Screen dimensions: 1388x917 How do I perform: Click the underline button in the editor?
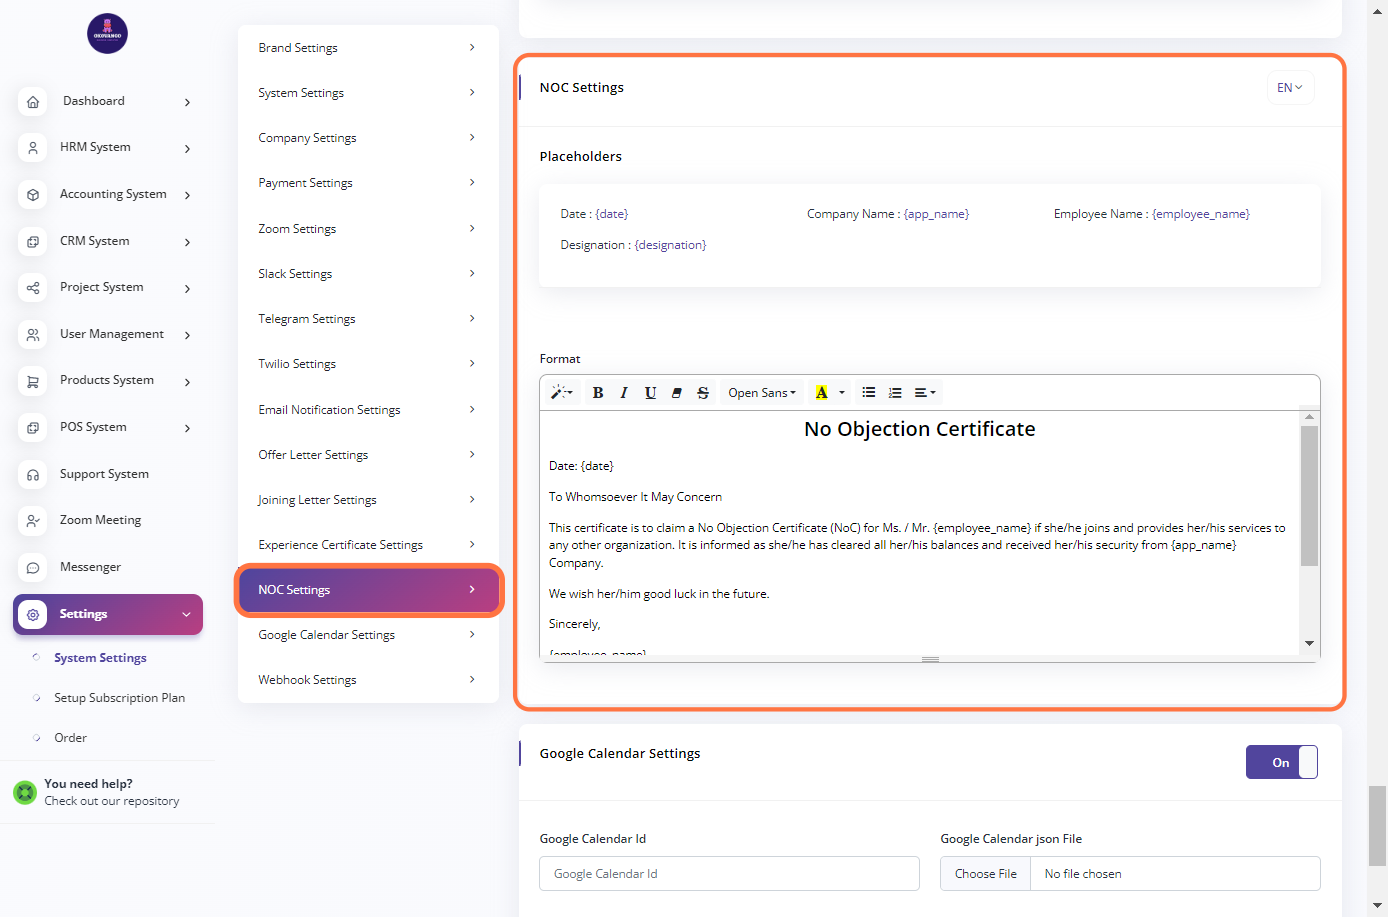click(650, 393)
